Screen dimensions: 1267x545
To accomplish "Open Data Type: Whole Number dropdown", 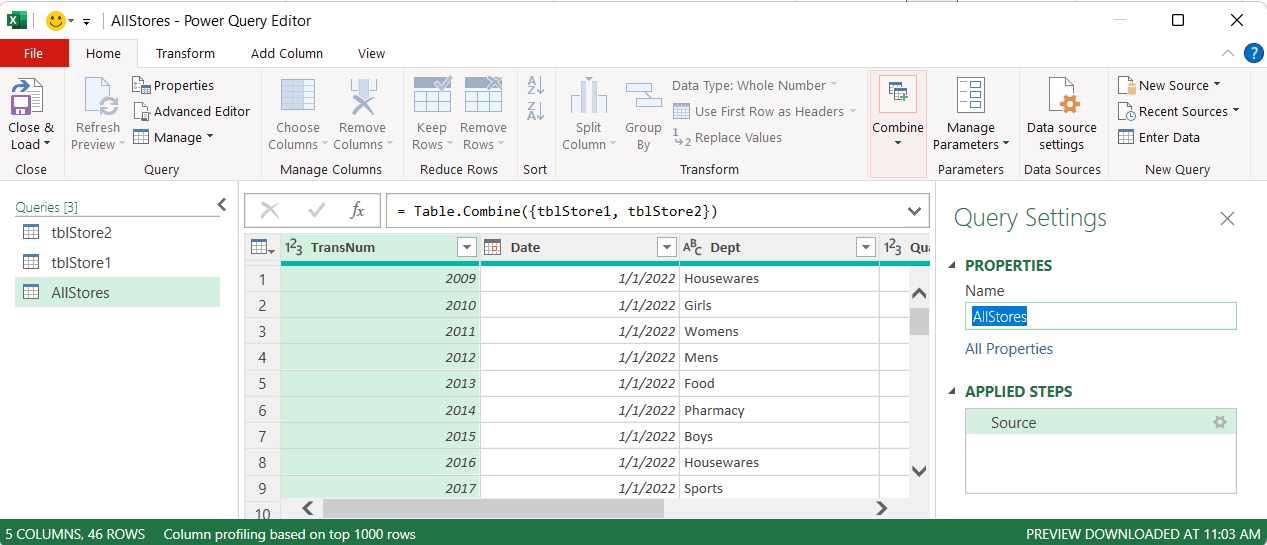I will [754, 85].
